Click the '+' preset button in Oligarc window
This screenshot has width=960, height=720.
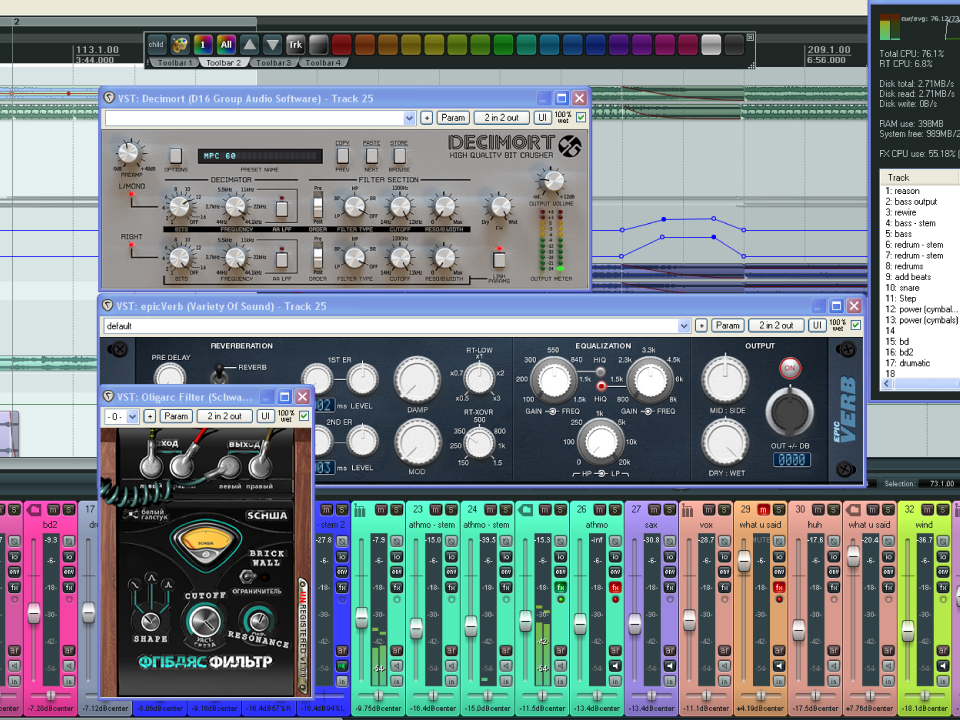149,416
